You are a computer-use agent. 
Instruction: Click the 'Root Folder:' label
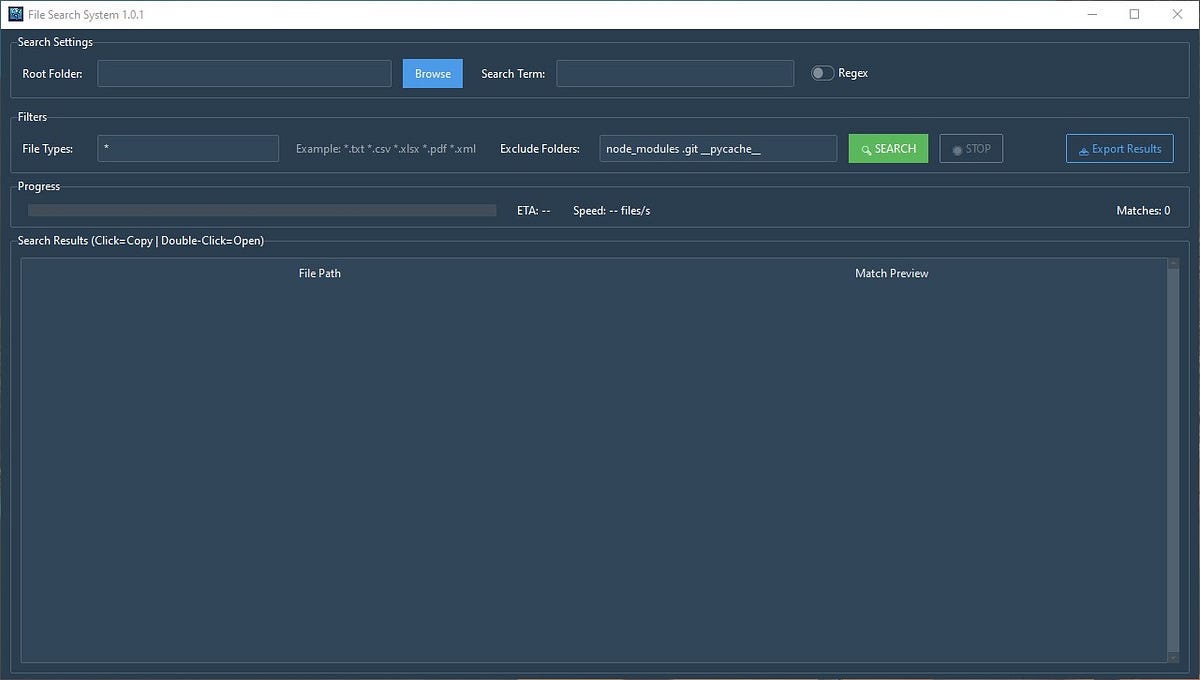click(x=53, y=74)
